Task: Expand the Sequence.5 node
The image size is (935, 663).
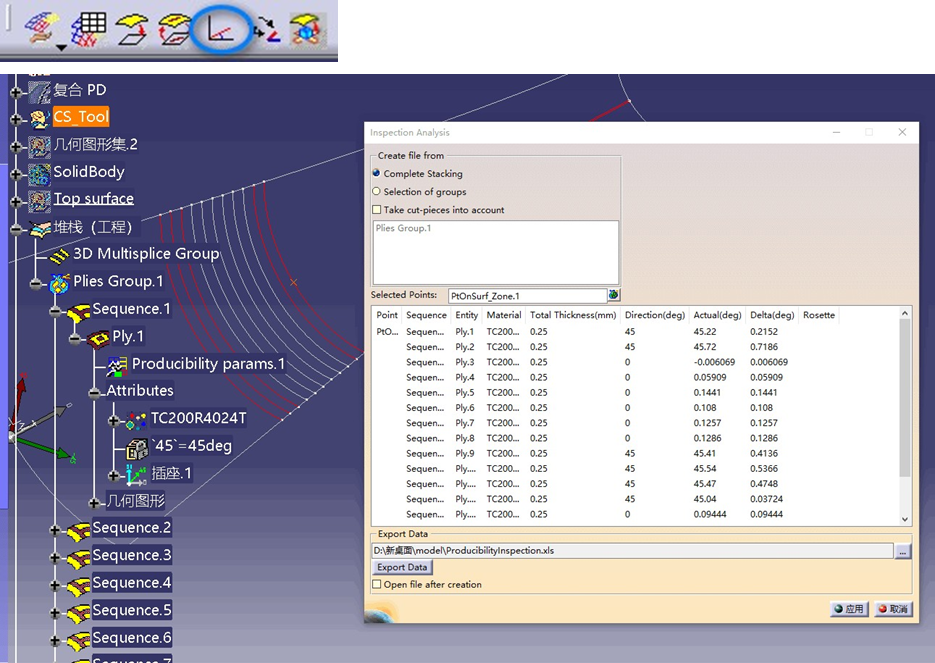Action: coord(55,612)
